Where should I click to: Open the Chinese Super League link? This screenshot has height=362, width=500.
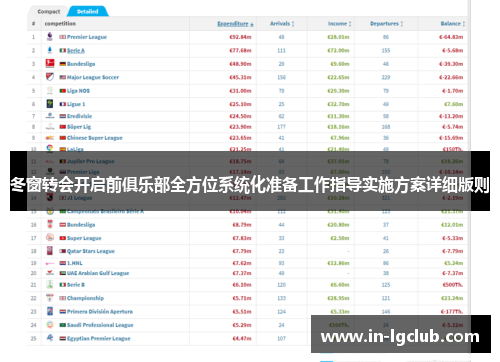click(x=95, y=138)
